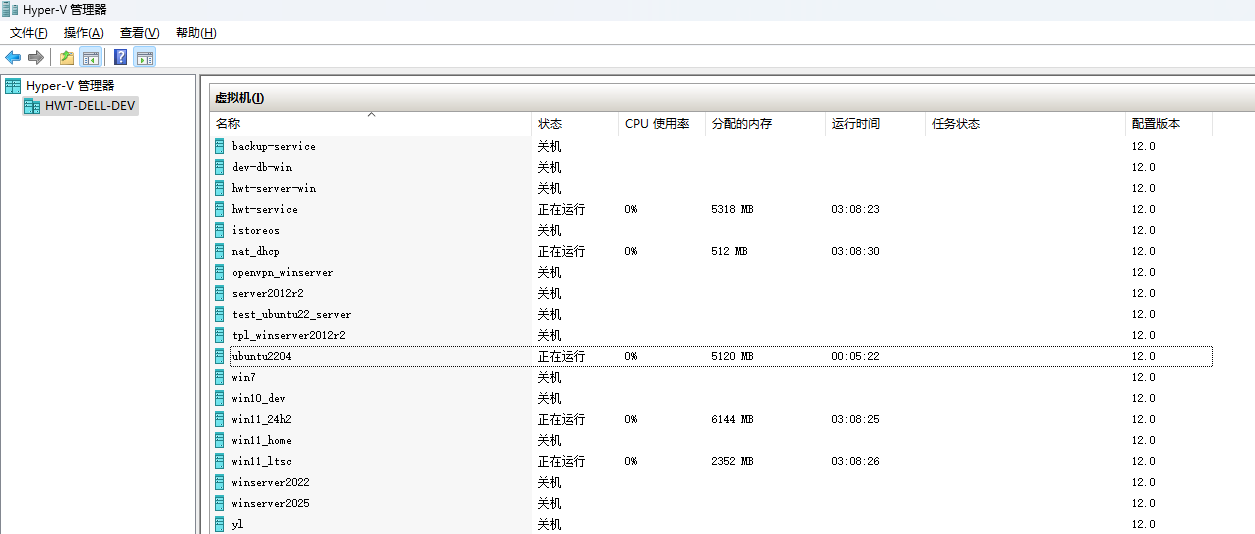
Task: Click the 正在运行 status of win11_ltsc
Action: (561, 461)
